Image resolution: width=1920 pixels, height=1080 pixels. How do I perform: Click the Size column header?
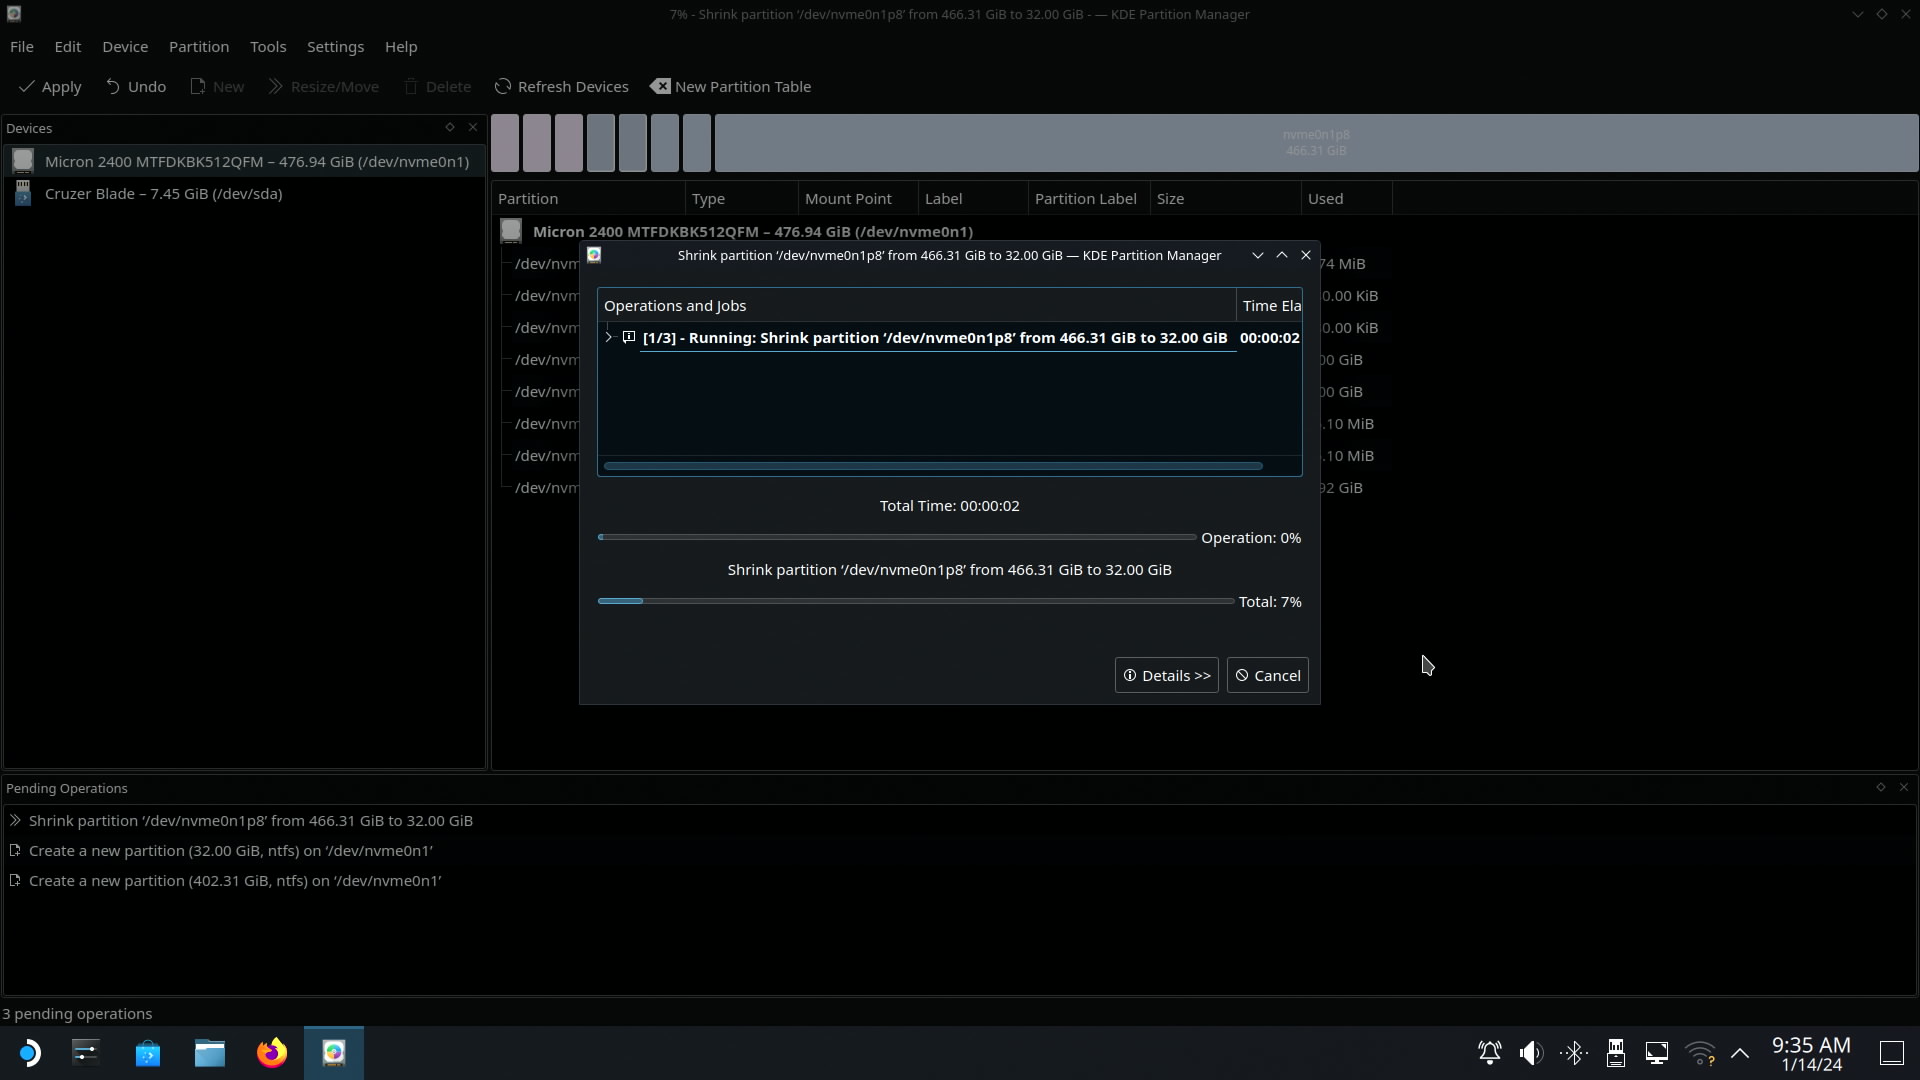[1170, 199]
